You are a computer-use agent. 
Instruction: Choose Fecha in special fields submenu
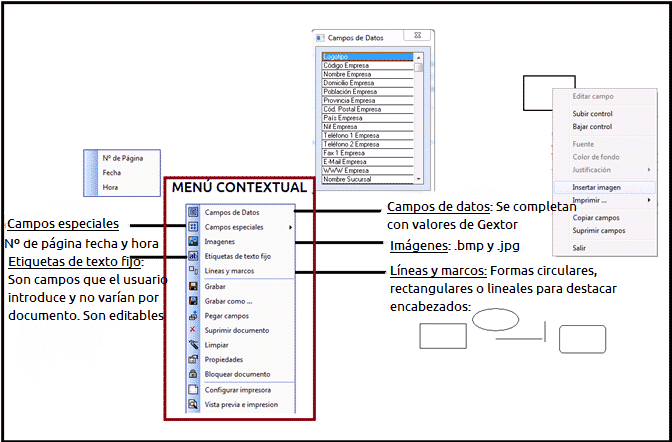pyautogui.click(x=123, y=173)
